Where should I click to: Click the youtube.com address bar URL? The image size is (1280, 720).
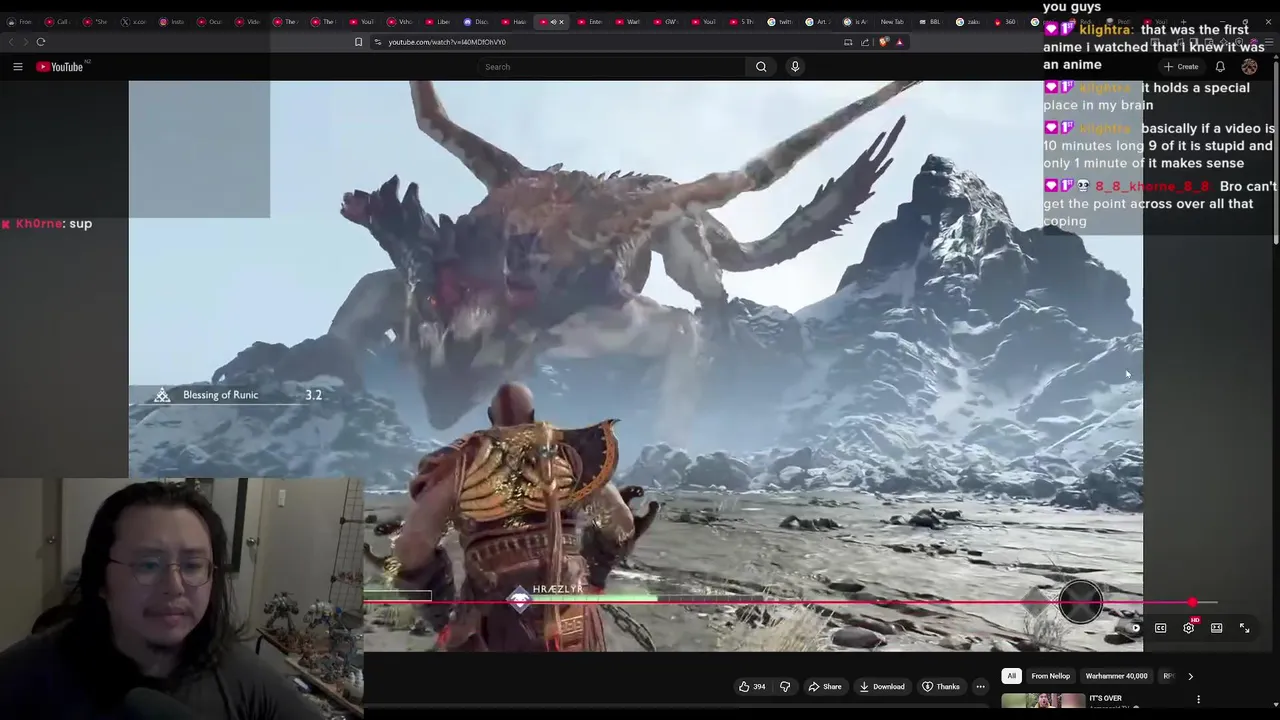pos(447,42)
